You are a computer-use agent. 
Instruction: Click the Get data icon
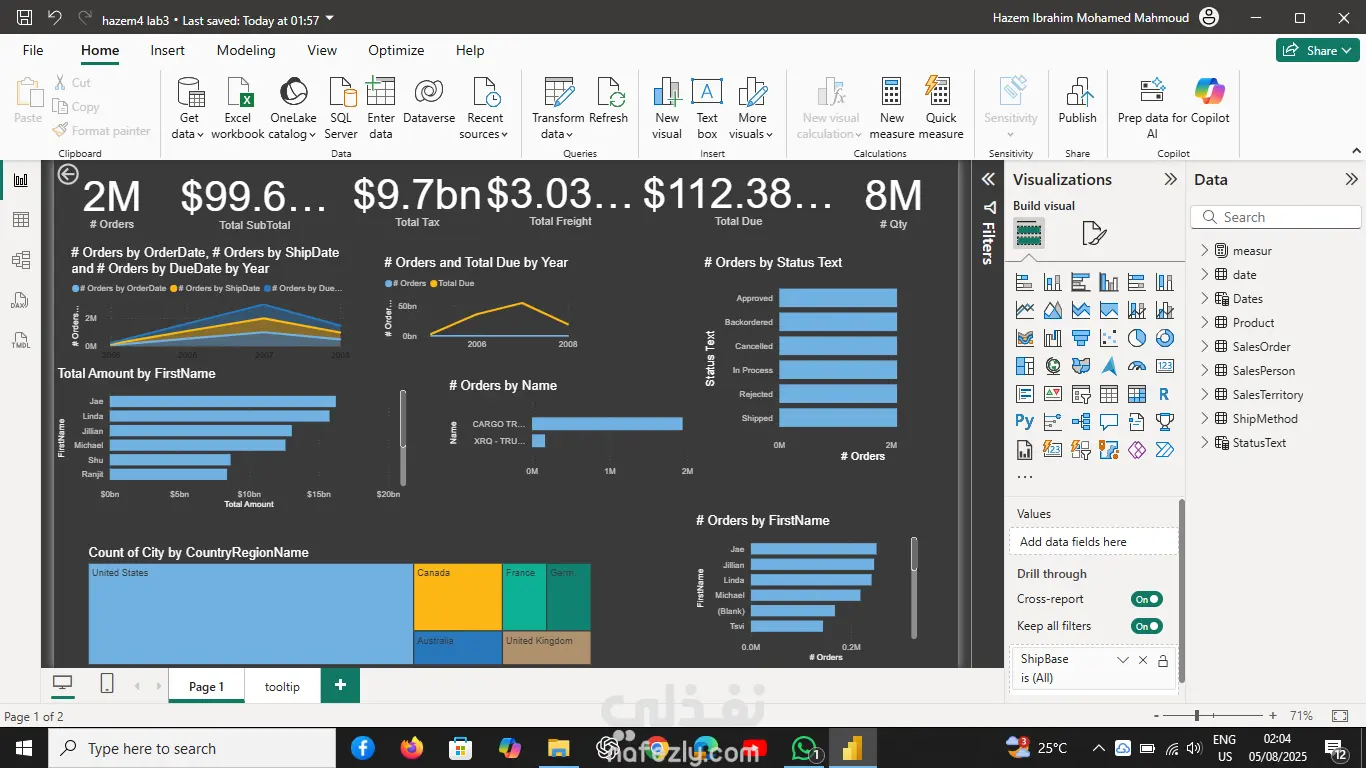click(x=188, y=93)
